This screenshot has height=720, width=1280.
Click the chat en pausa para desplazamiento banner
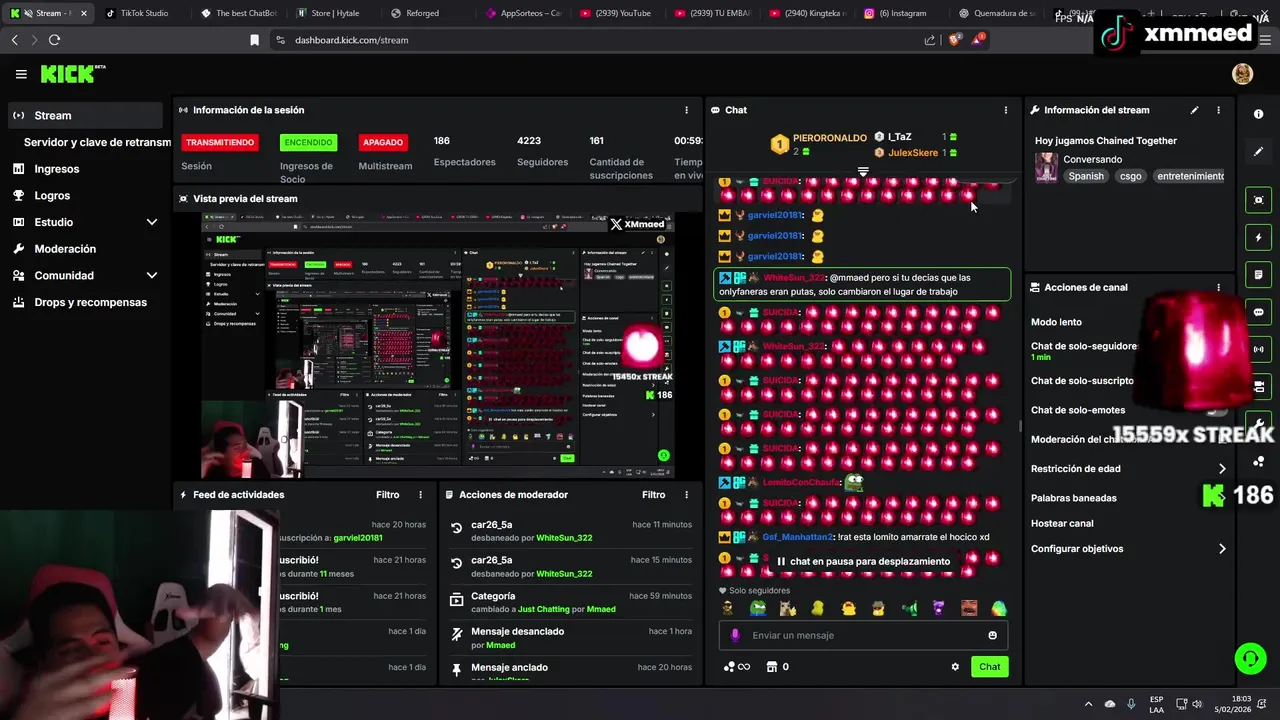tap(863, 562)
